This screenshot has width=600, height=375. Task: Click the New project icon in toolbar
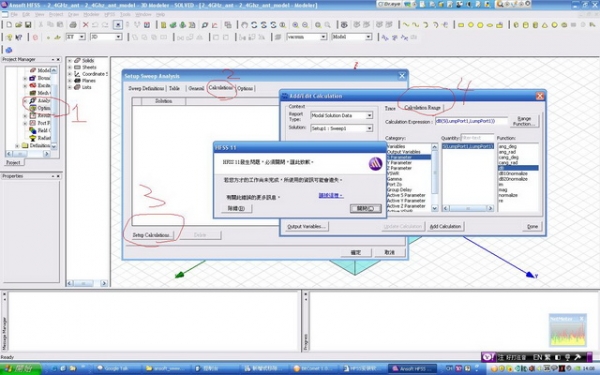pos(9,25)
